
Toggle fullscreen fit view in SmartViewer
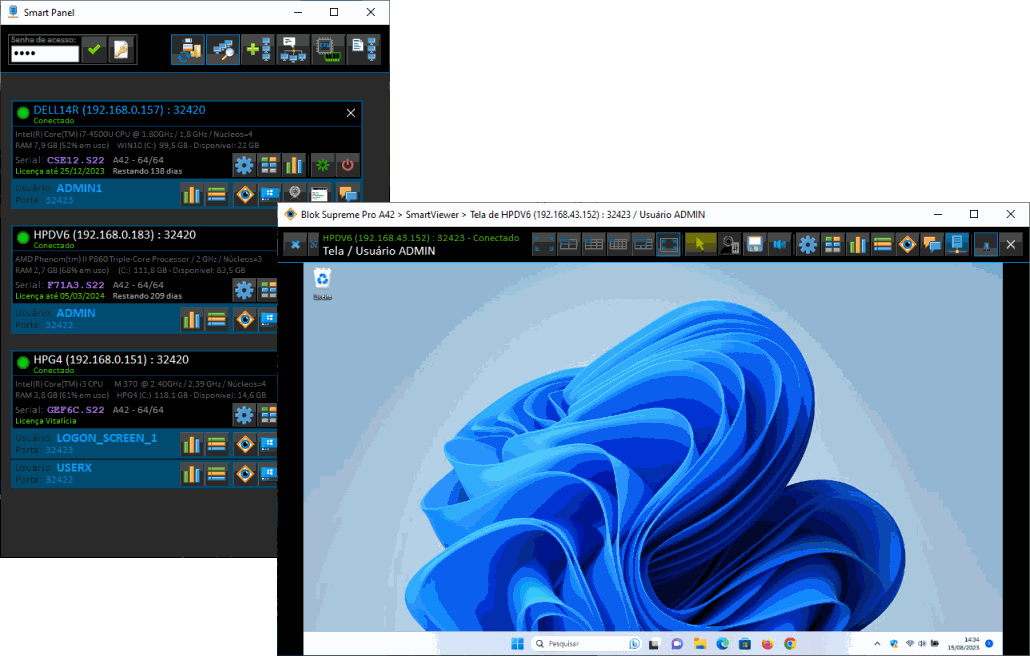[668, 244]
